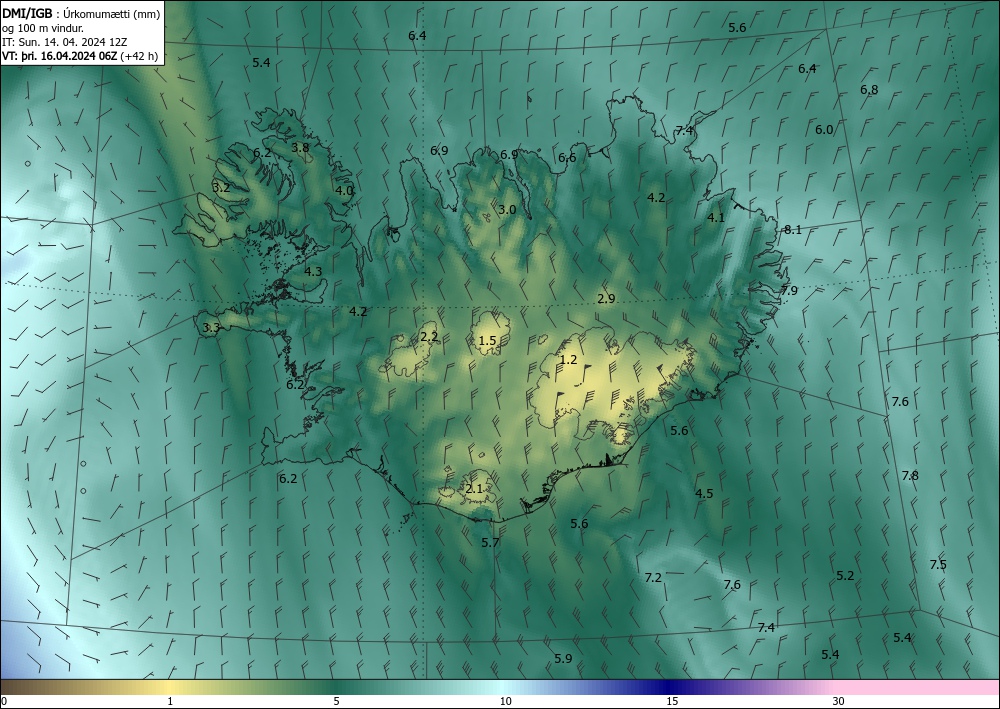This screenshot has height=709, width=1000.
Task: Click the 2.1 value on Mýrdalsjökull glacier
Action: pyautogui.click(x=474, y=489)
